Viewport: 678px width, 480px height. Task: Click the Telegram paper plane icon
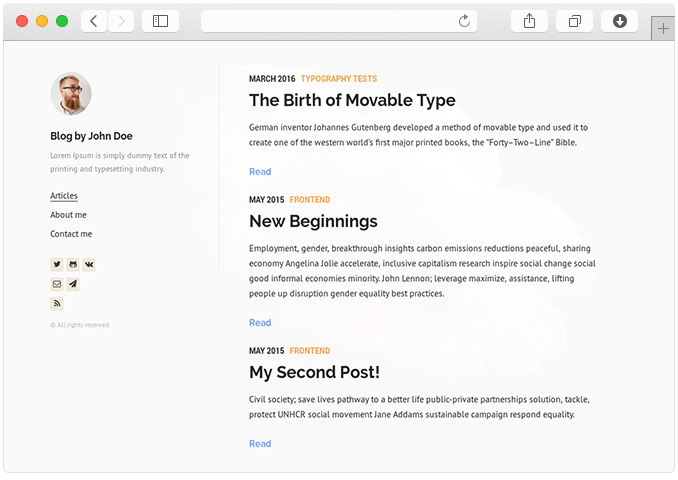point(73,284)
